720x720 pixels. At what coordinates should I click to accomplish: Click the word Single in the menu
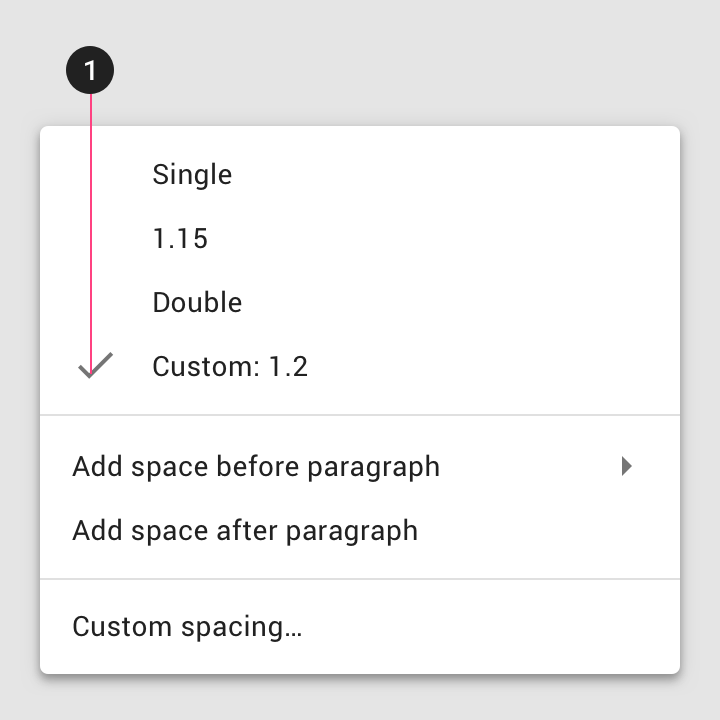pyautogui.click(x=192, y=175)
